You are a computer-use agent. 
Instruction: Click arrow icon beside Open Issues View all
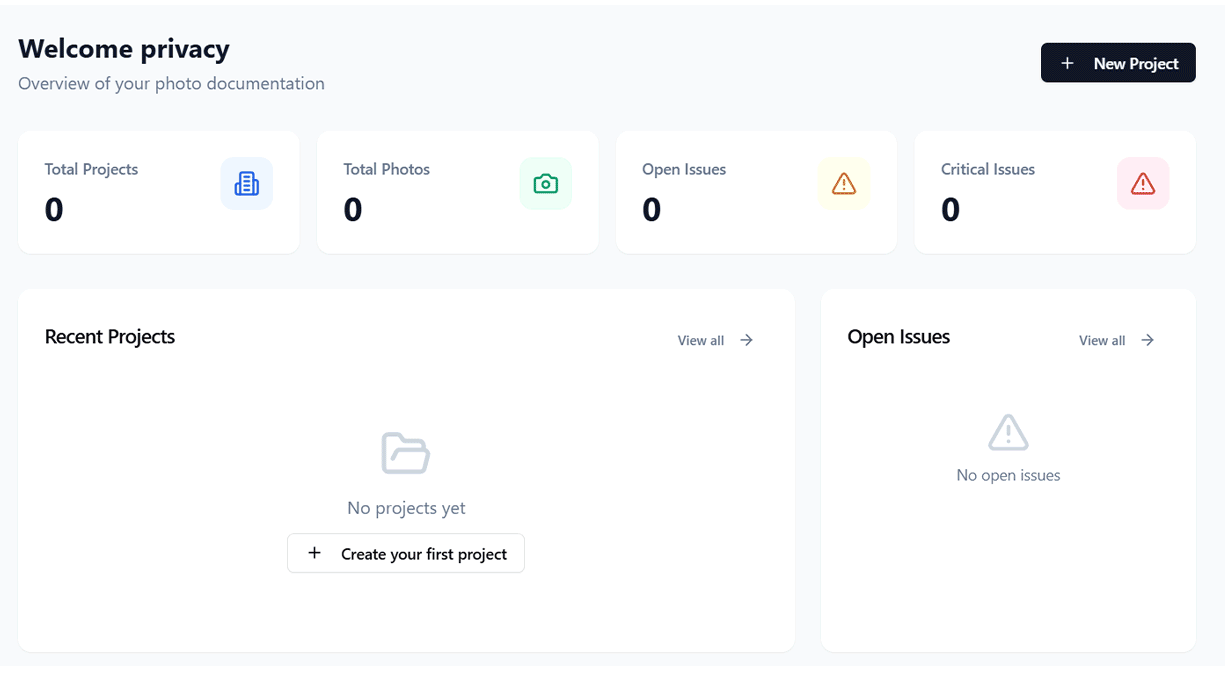tap(1148, 340)
